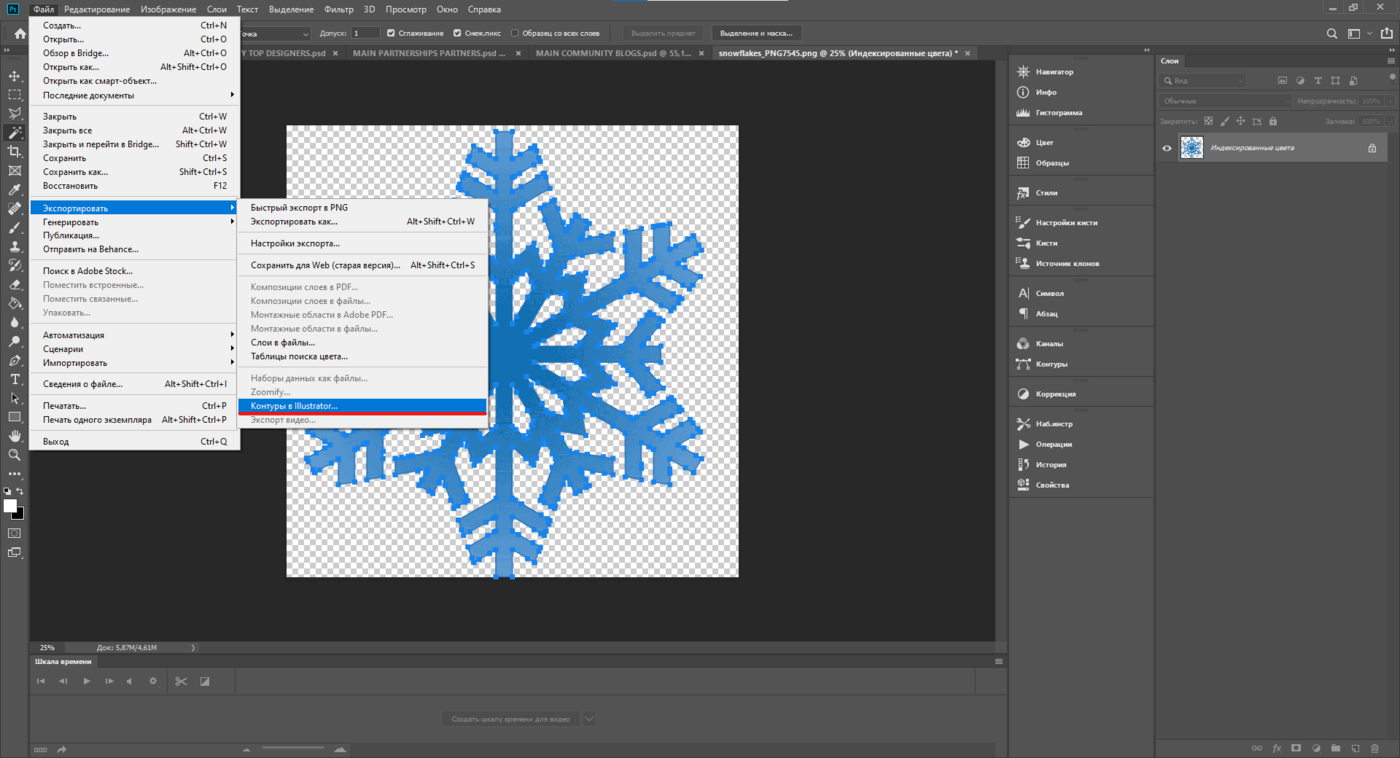Select the Crop tool in toolbar
Image resolution: width=1400 pixels, height=758 pixels.
click(x=14, y=151)
